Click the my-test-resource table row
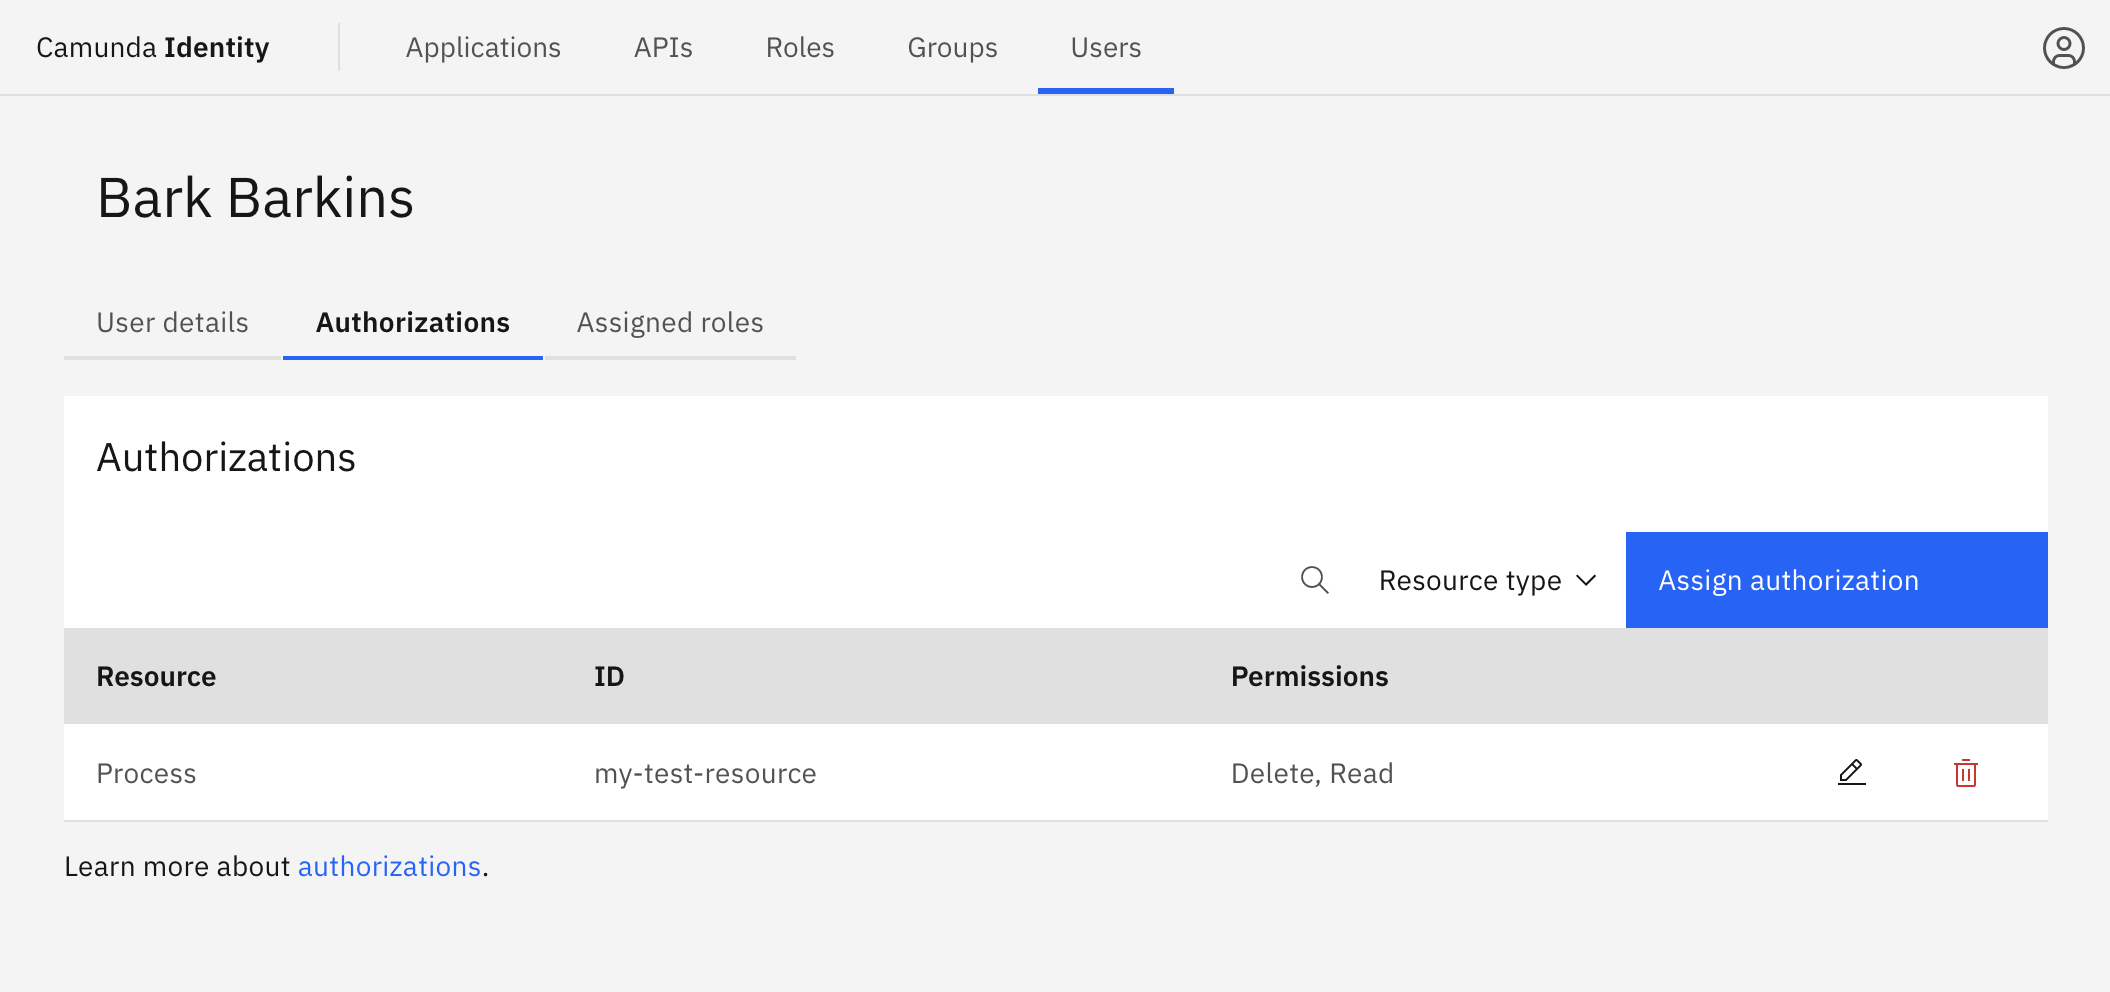Viewport: 2110px width, 992px height. tap(705, 772)
